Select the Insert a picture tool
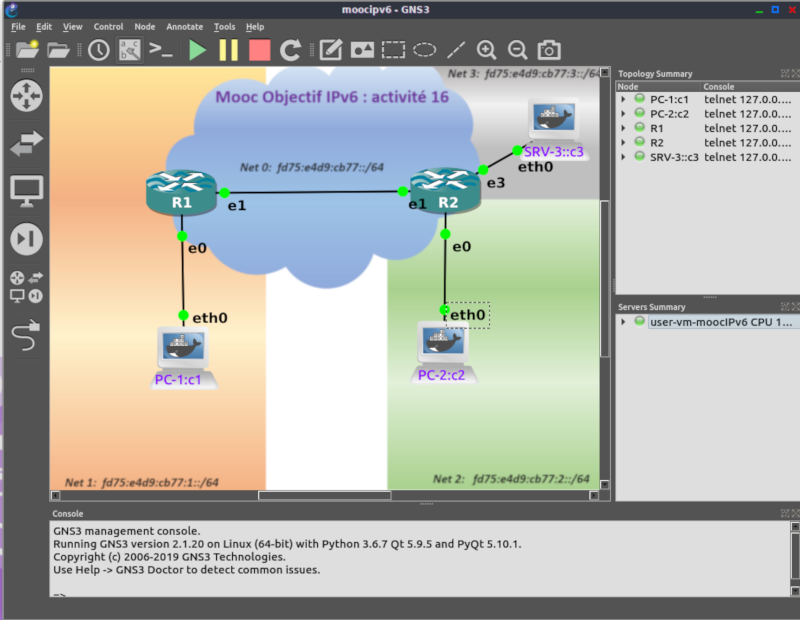Image resolution: width=800 pixels, height=620 pixels. tap(362, 50)
